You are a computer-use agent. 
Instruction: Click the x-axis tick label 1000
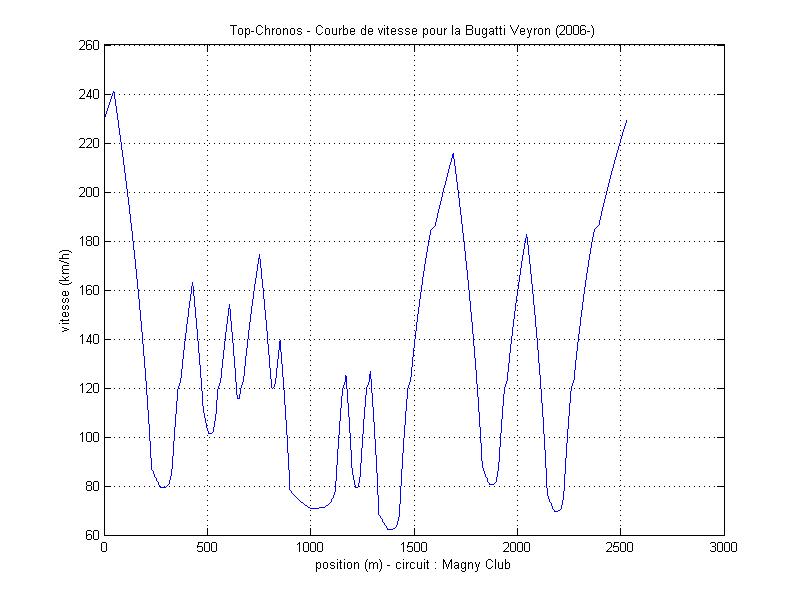coord(310,547)
